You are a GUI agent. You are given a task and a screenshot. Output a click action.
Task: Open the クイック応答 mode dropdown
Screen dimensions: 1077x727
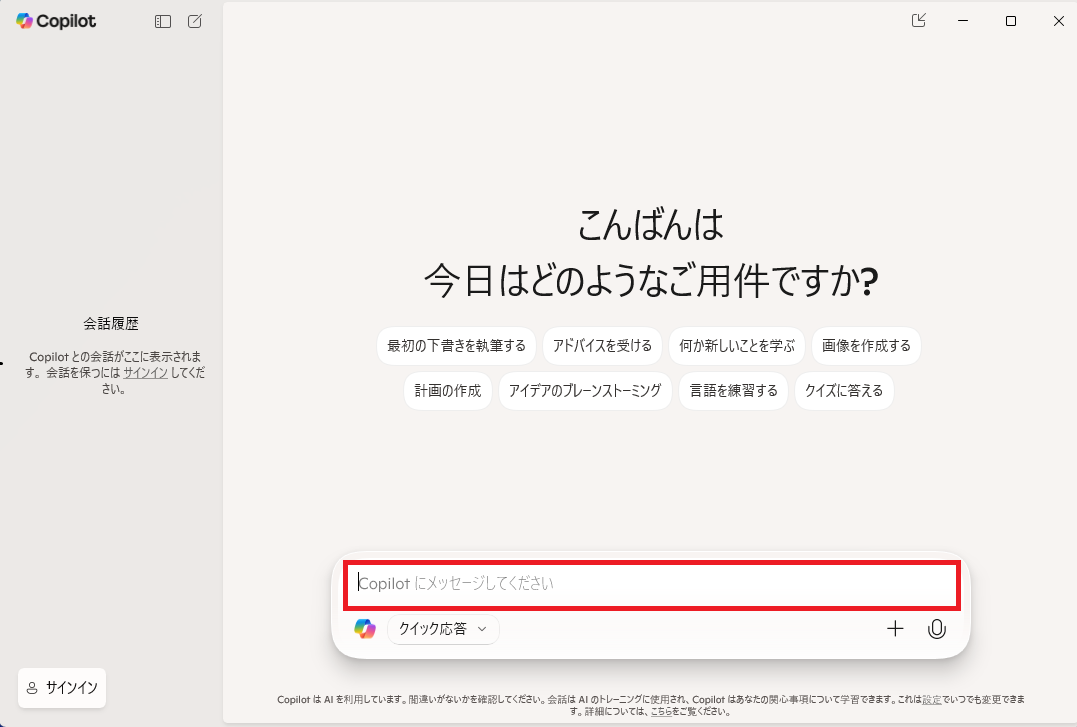tap(443, 629)
